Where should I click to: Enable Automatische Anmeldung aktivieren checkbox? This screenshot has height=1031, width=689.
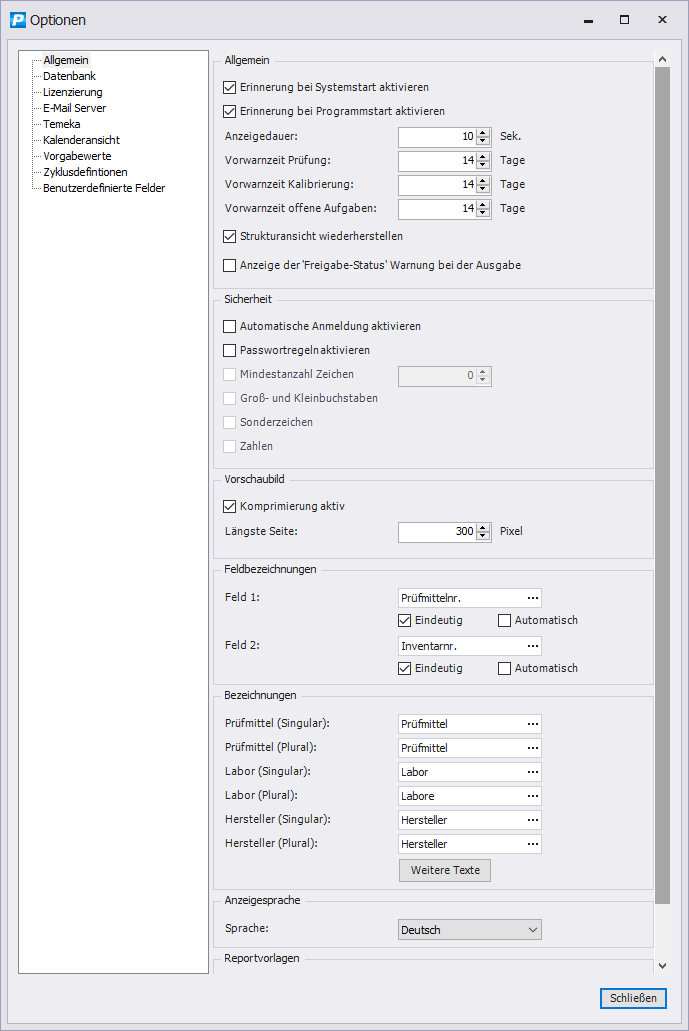(230, 327)
